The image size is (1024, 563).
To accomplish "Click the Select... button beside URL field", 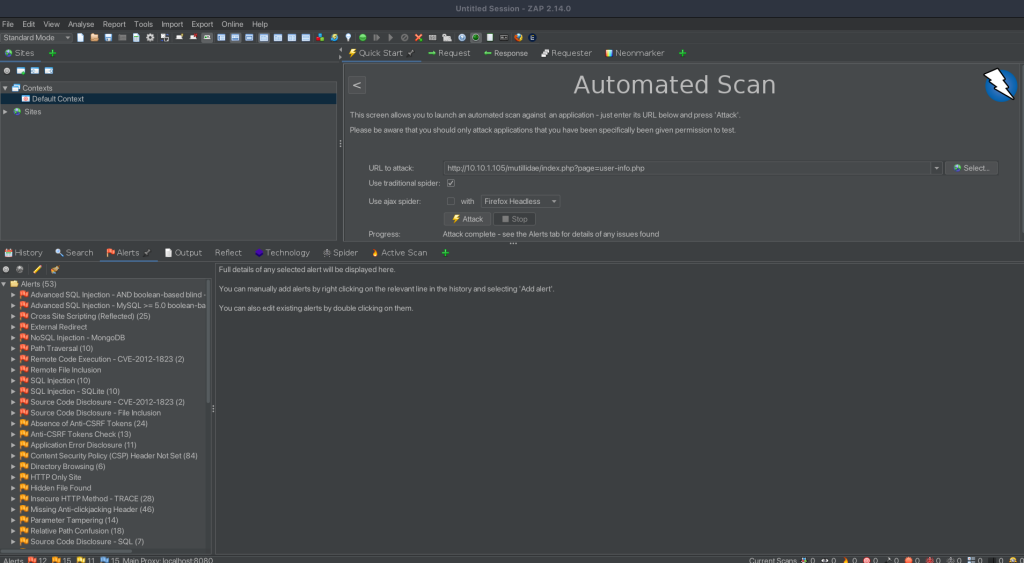I will (x=971, y=168).
